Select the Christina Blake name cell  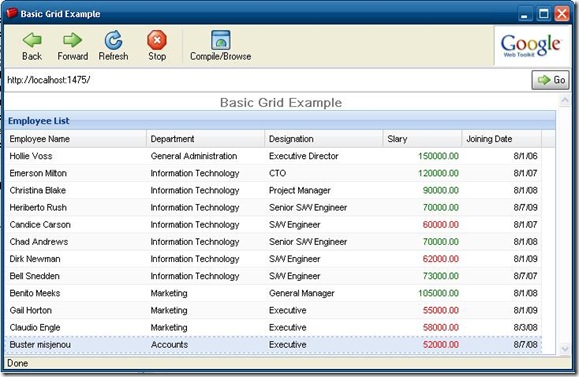coord(38,190)
